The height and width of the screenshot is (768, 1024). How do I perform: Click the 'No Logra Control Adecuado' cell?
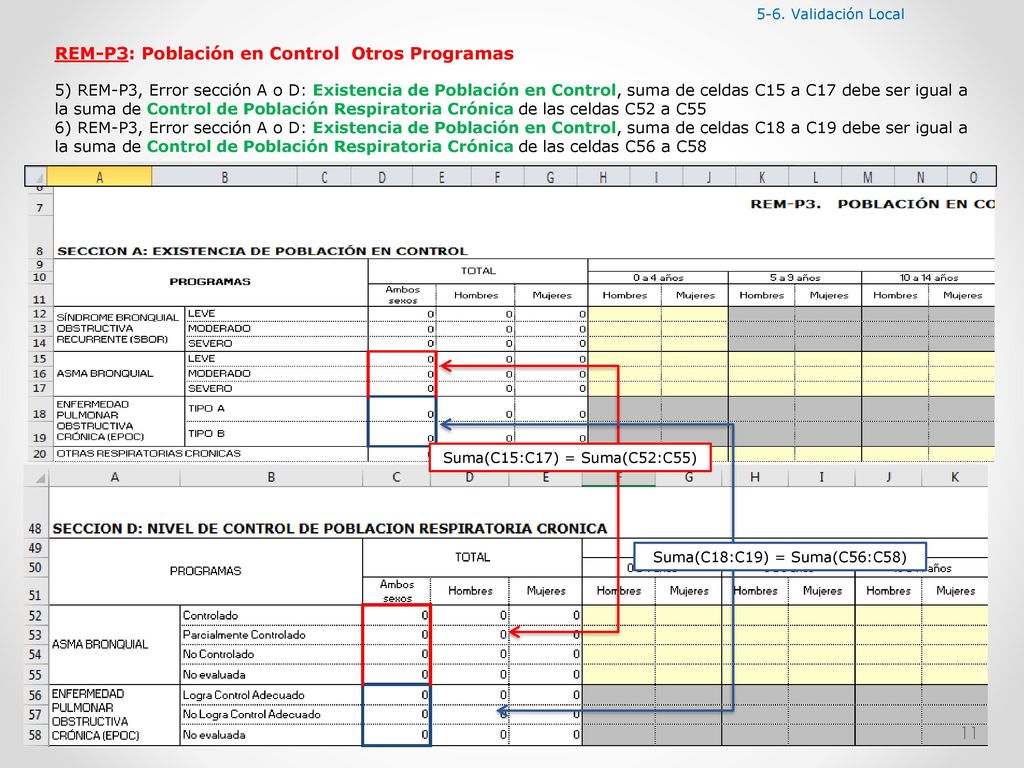(271, 714)
